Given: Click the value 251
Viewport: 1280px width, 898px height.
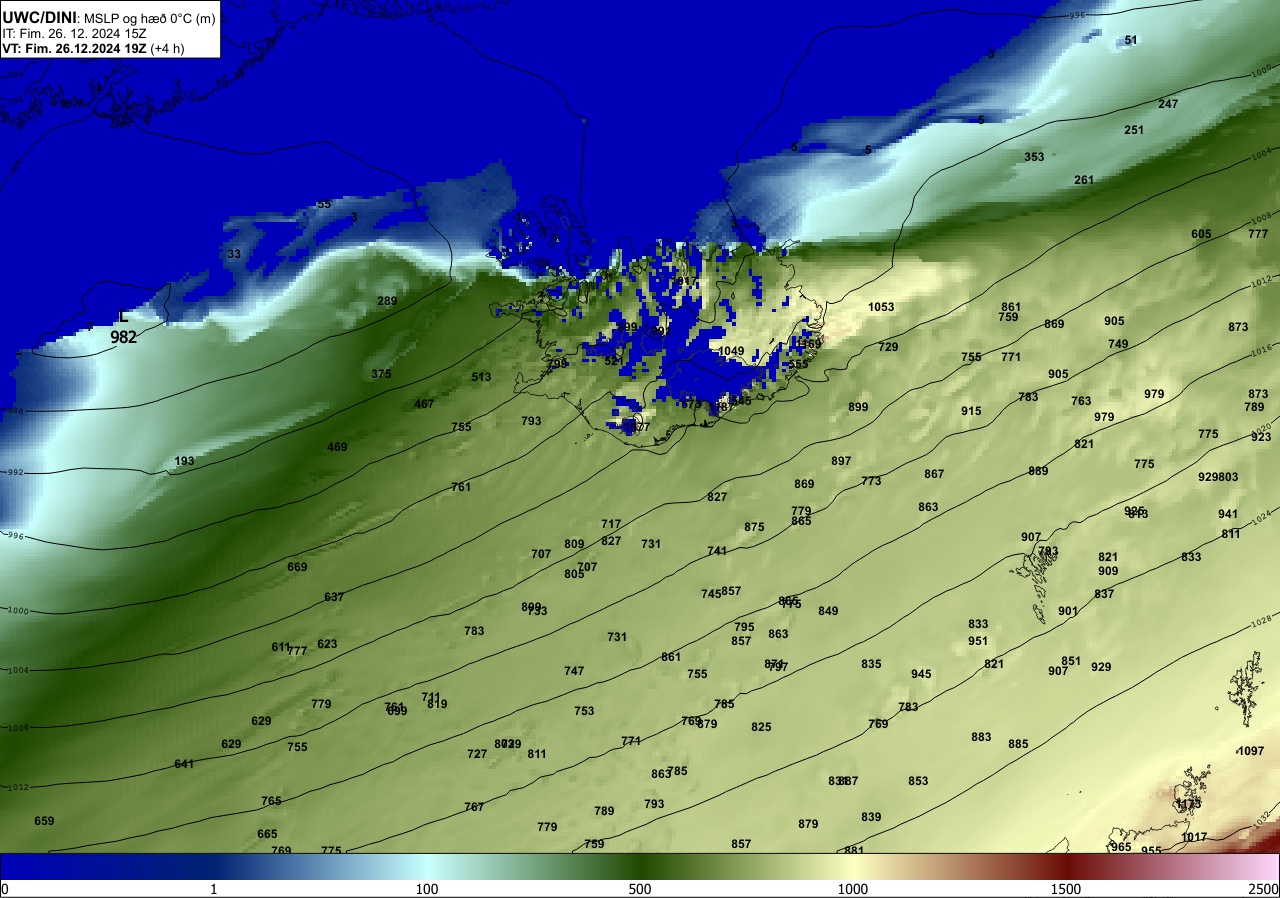Looking at the screenshot, I should click(1134, 130).
